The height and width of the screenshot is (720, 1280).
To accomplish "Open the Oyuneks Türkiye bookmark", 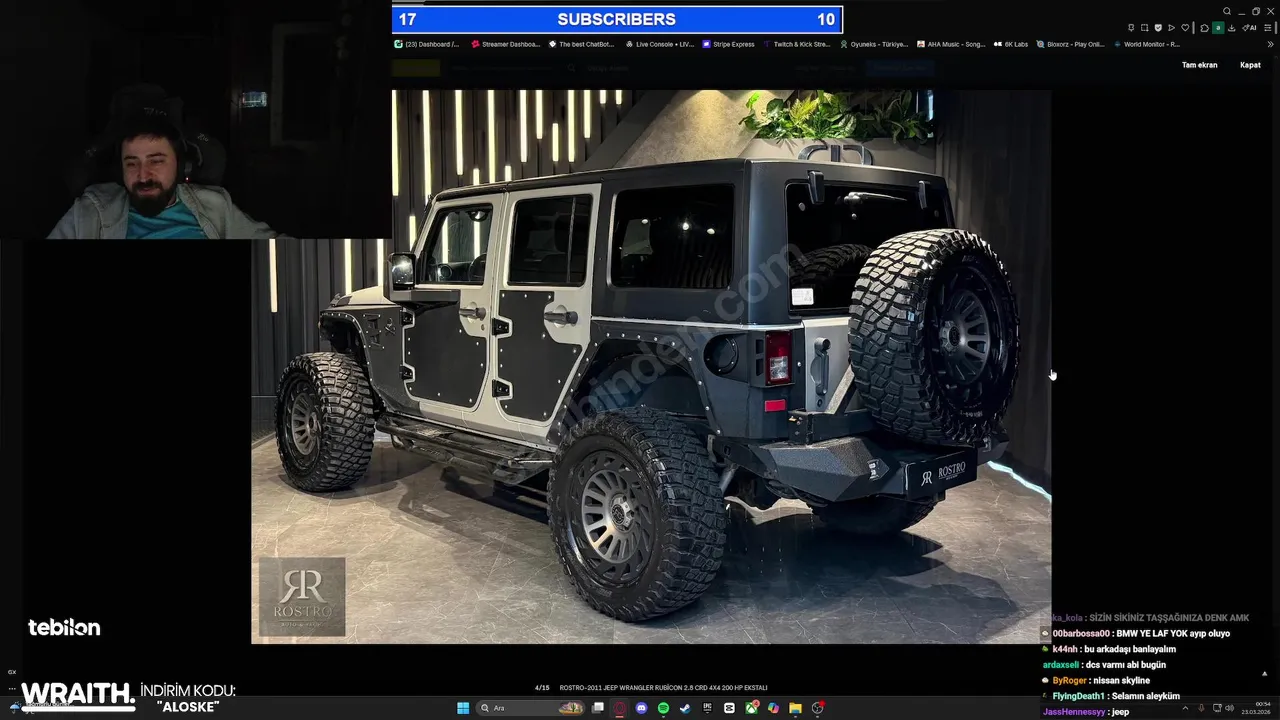I will pos(874,44).
